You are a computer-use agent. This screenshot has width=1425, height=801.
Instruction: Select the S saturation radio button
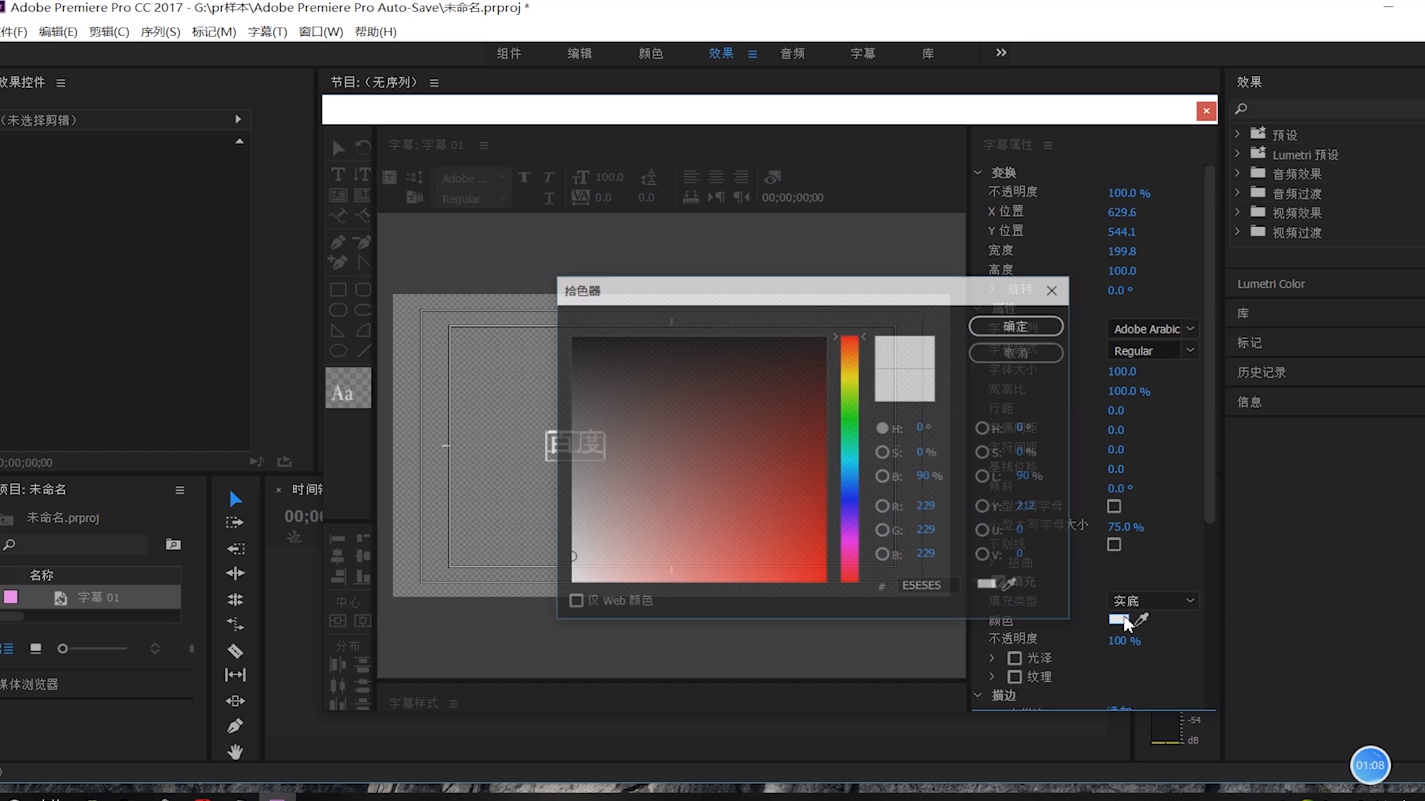882,452
